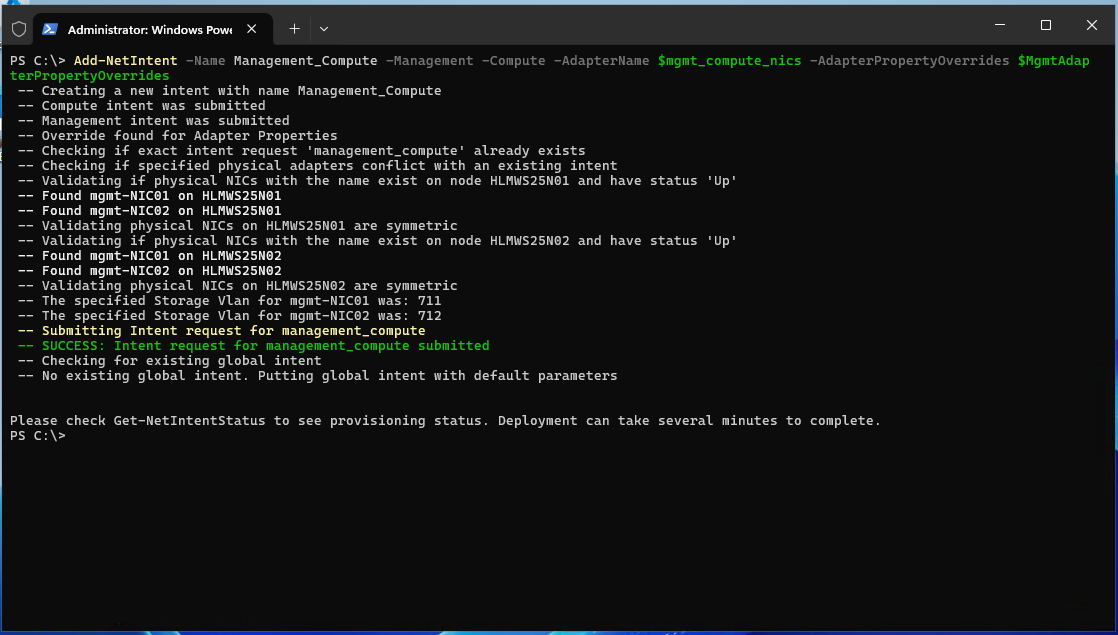
Task: Click the empty PS C:\> prompt at bottom
Action: coord(38,436)
